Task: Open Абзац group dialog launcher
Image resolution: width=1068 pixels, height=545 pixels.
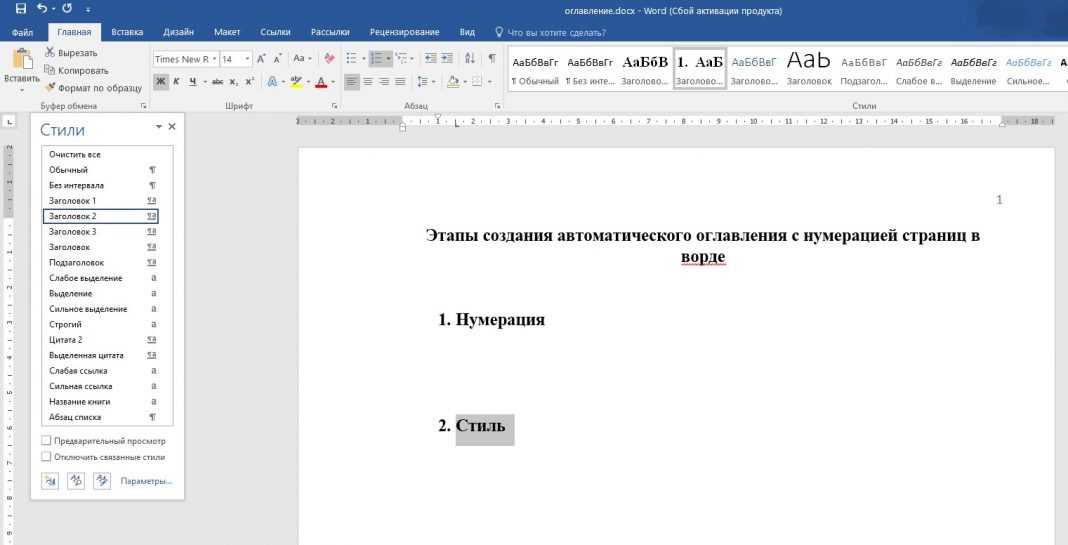Action: (x=498, y=106)
